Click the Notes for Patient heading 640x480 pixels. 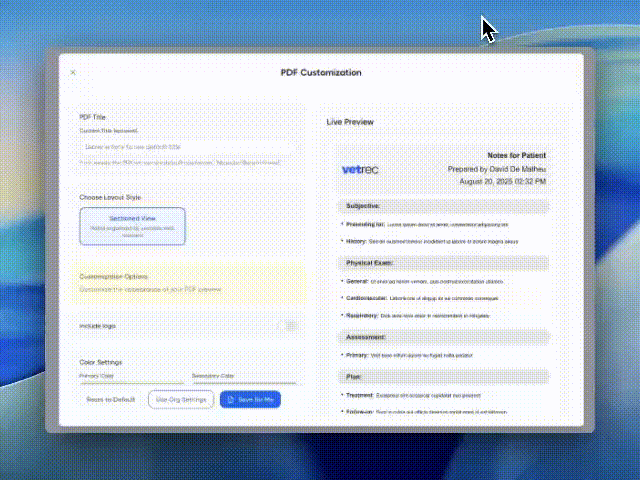(516, 156)
